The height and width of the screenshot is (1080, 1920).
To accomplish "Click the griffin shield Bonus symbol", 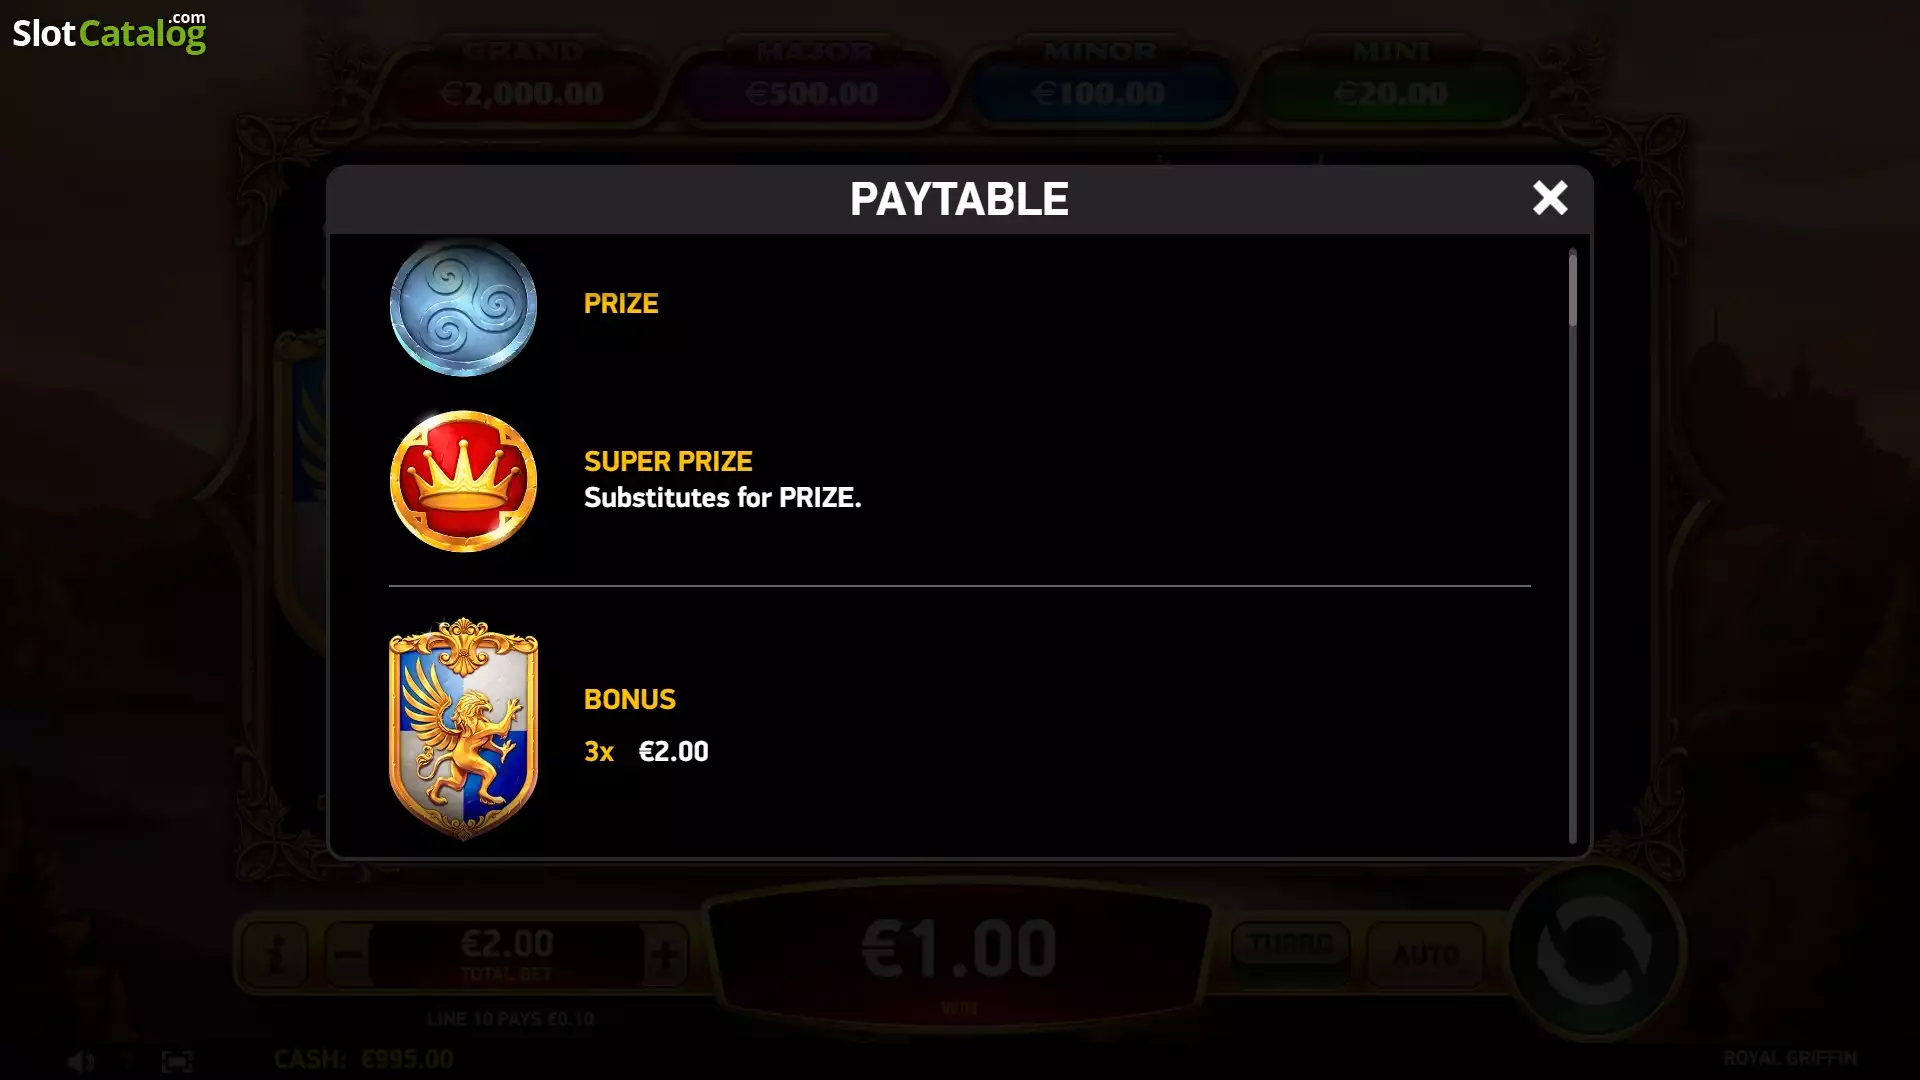I will click(463, 729).
